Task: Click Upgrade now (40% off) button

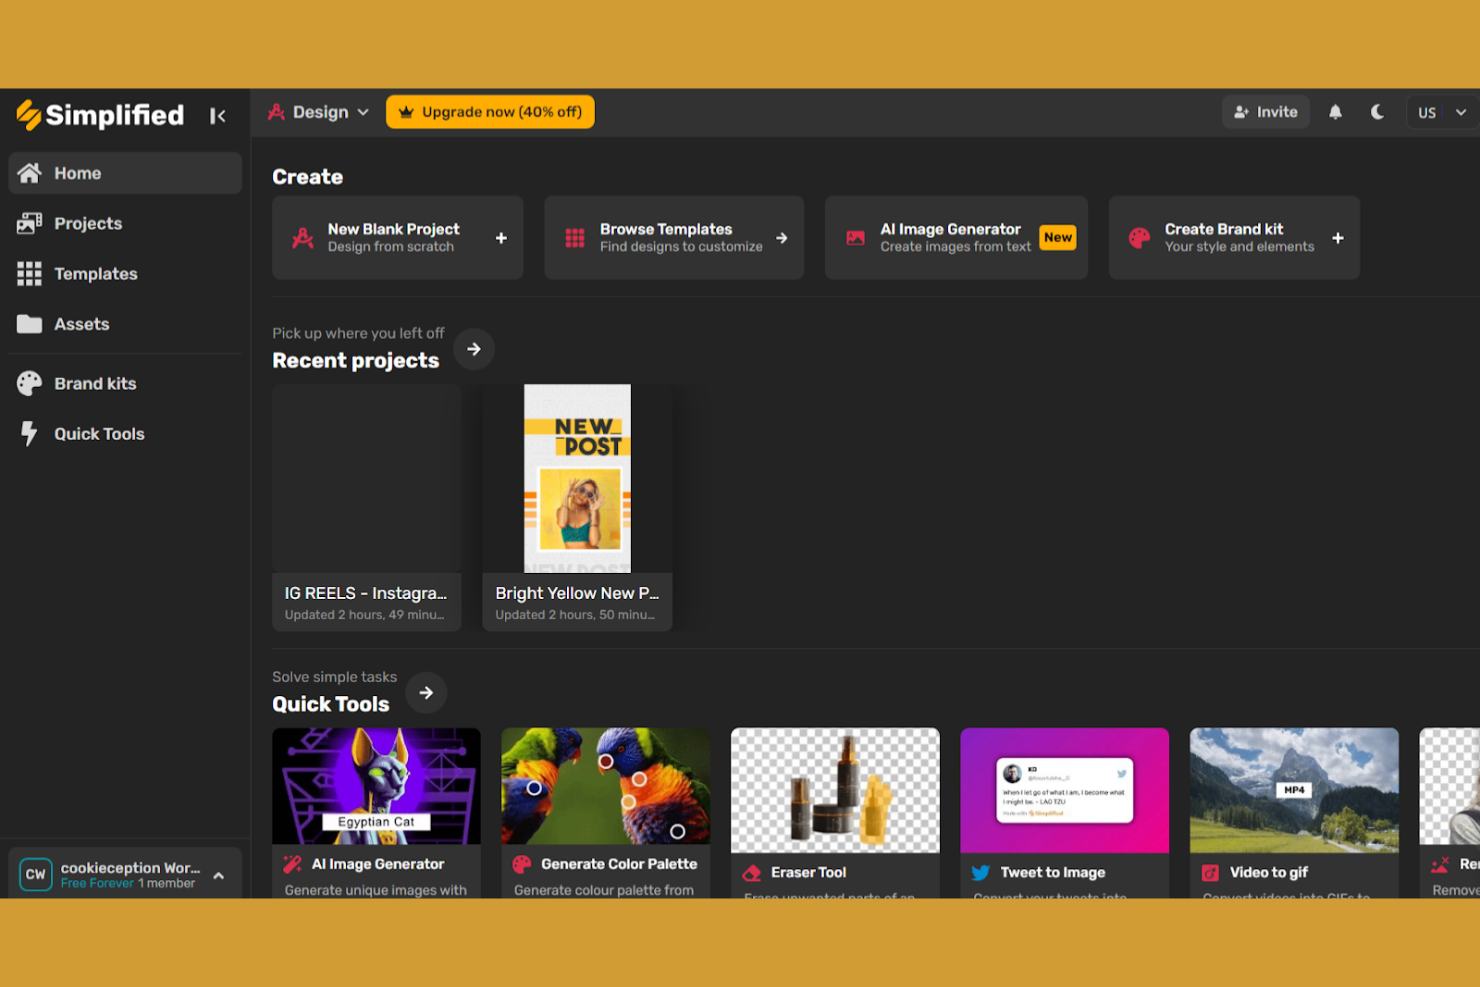Action: tap(490, 112)
